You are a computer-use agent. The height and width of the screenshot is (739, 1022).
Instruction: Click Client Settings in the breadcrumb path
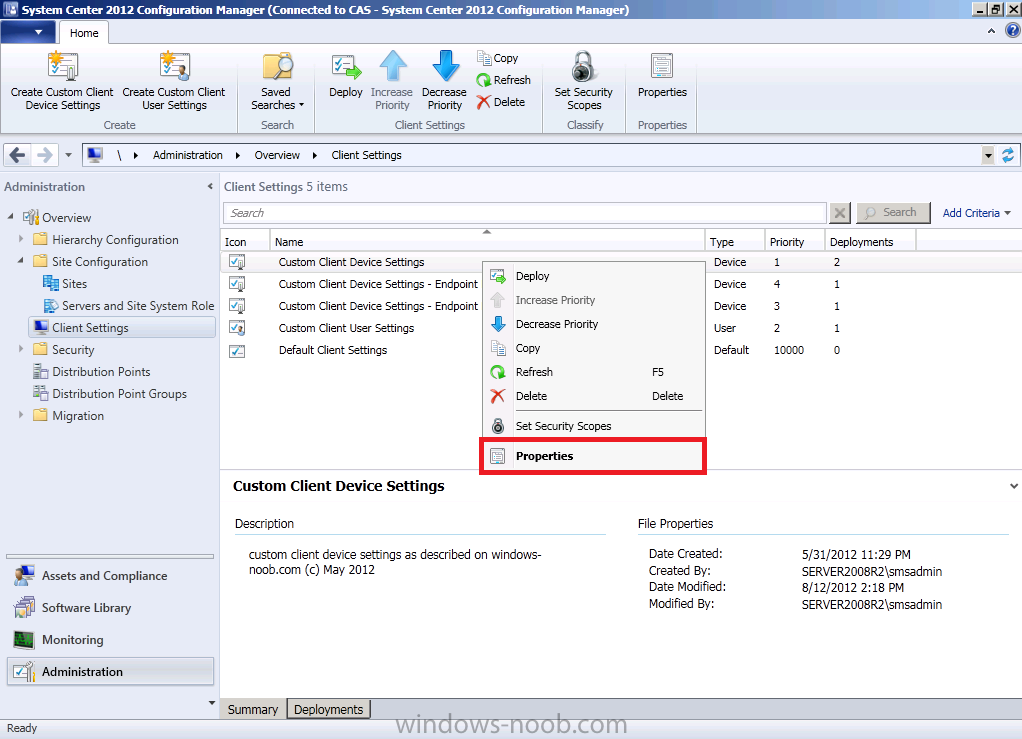pyautogui.click(x=366, y=155)
